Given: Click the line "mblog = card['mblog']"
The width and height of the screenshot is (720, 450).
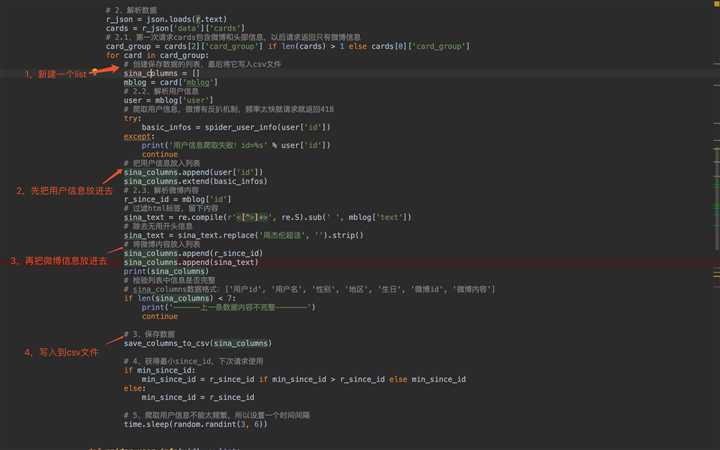Looking at the screenshot, I should [171, 83].
